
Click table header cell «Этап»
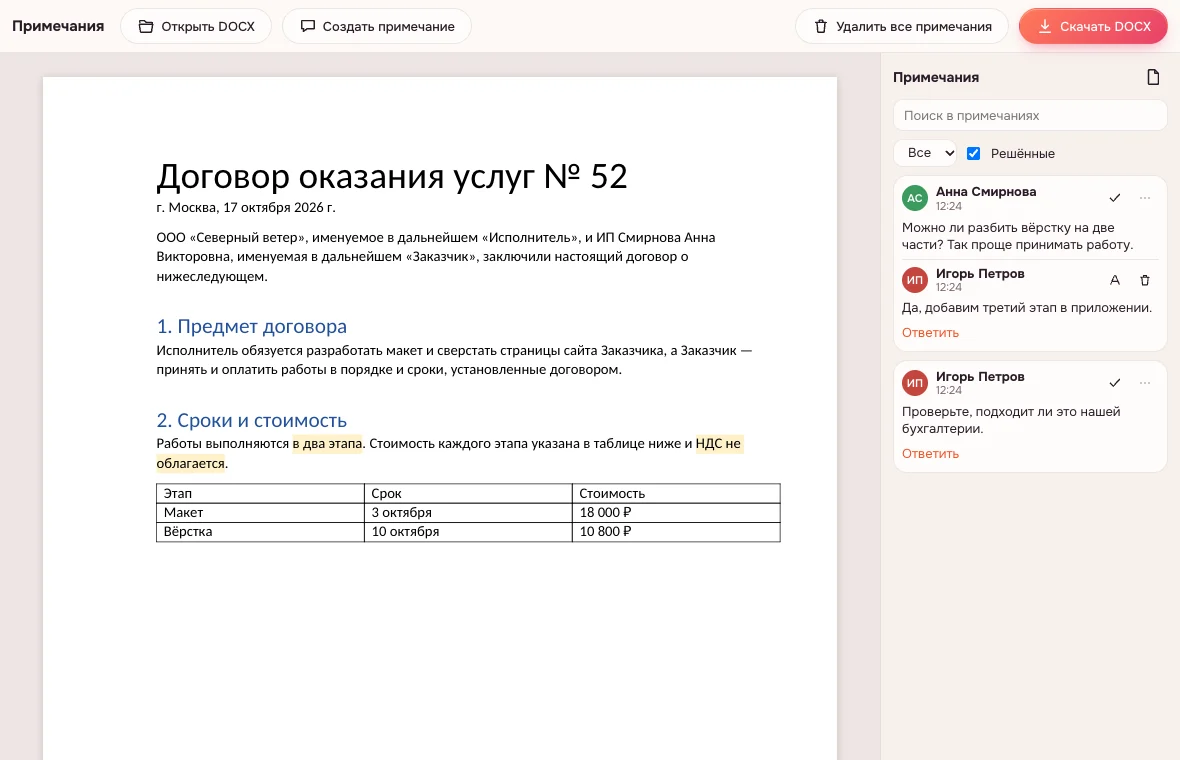[260, 494]
